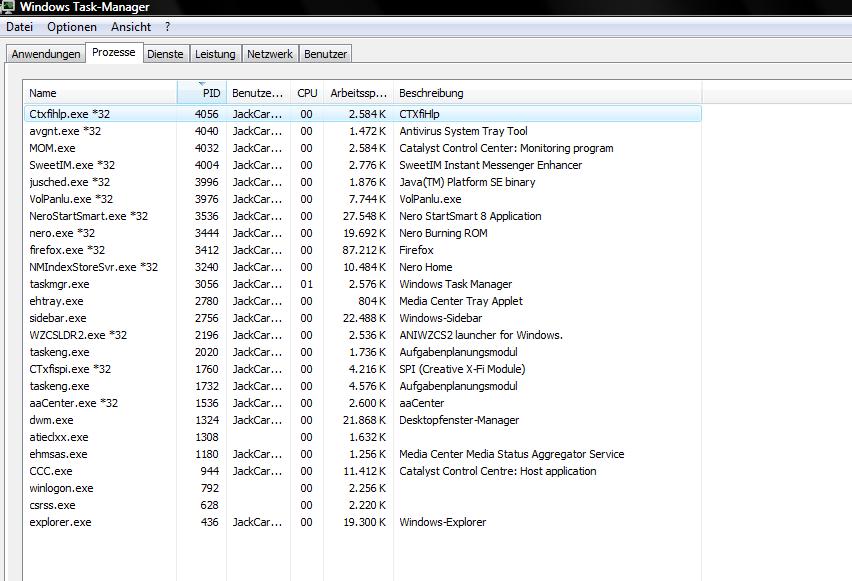
Task: Sort by the PID column header
Action: pos(202,93)
